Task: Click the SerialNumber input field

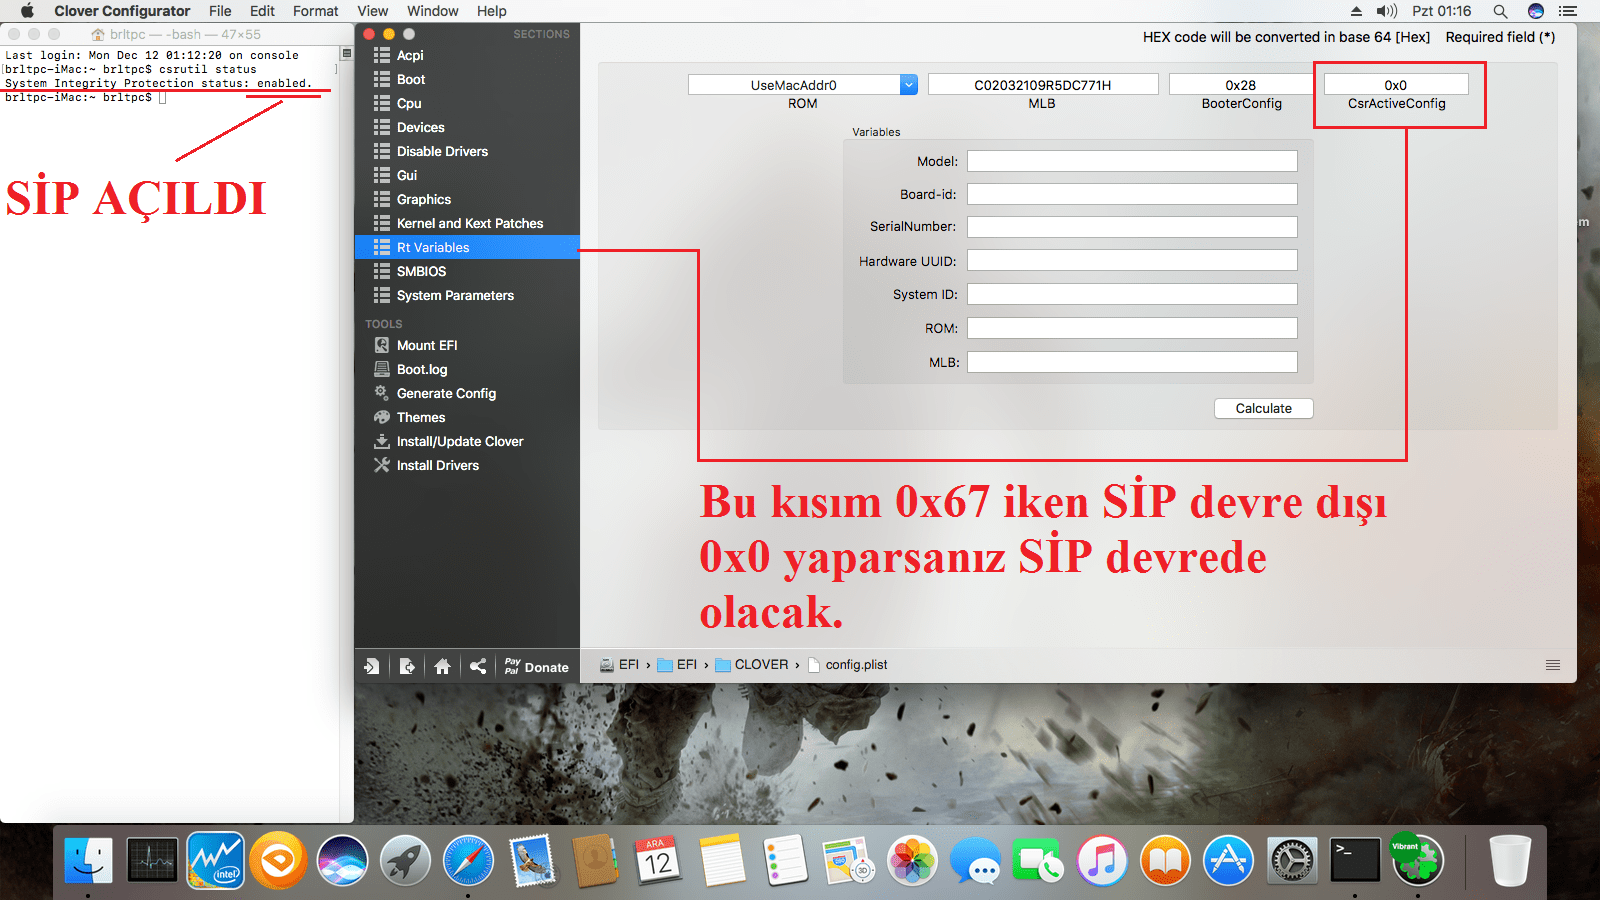Action: [1132, 227]
